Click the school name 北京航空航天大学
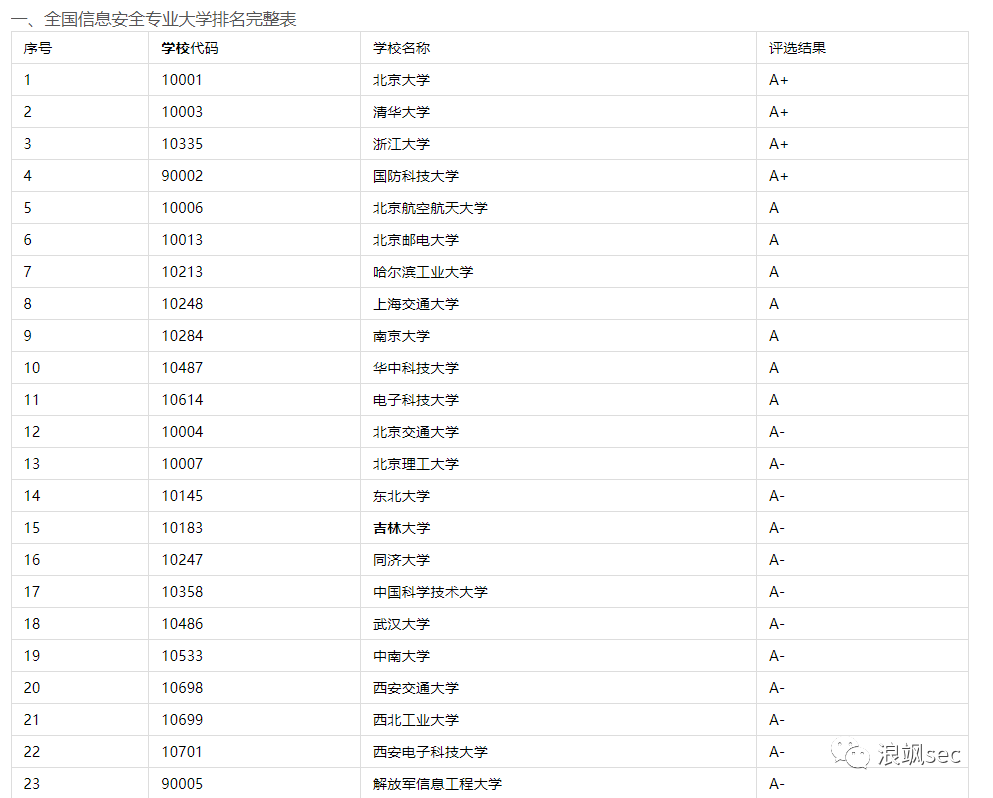 431,208
